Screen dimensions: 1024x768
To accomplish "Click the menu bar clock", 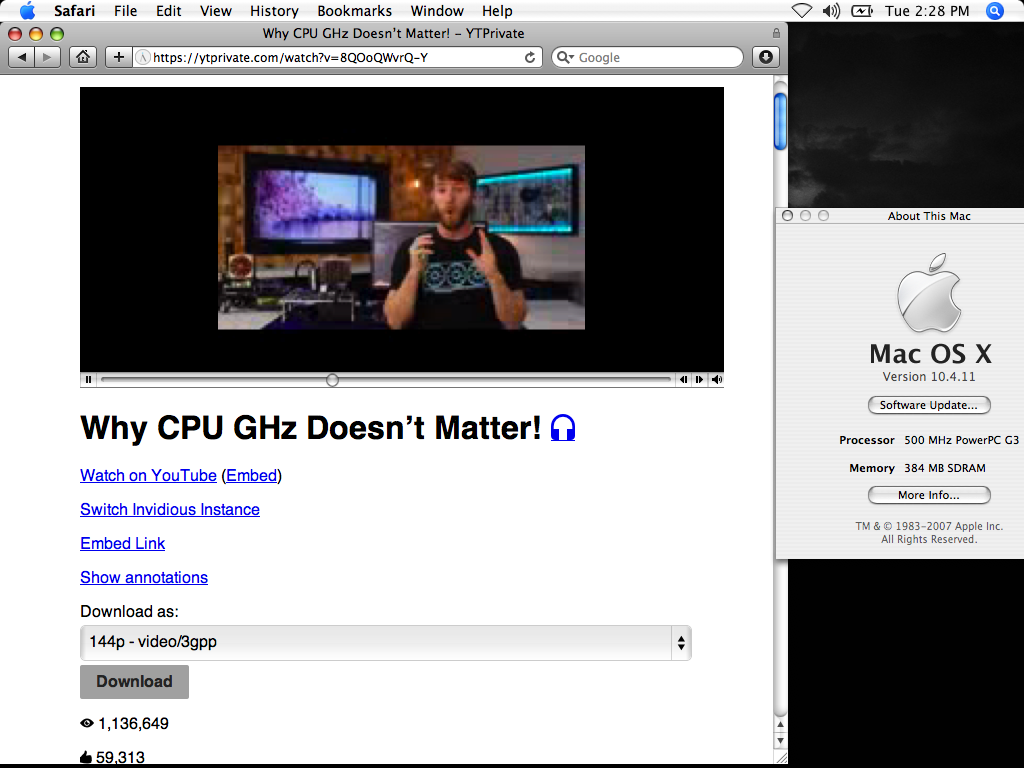I will click(x=927, y=11).
